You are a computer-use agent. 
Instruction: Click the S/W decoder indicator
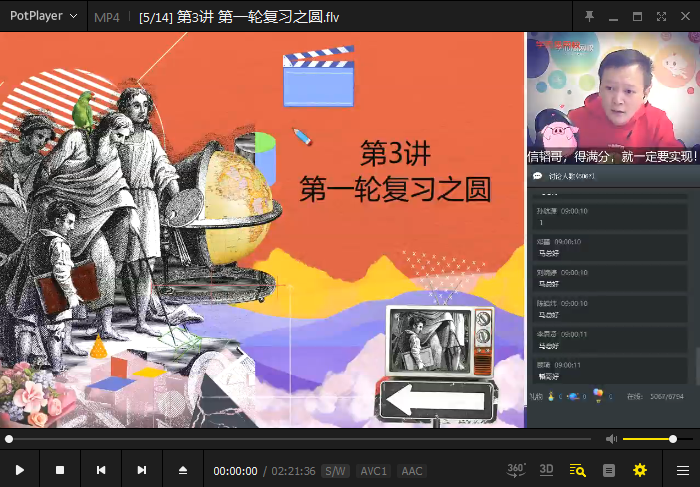pos(336,471)
